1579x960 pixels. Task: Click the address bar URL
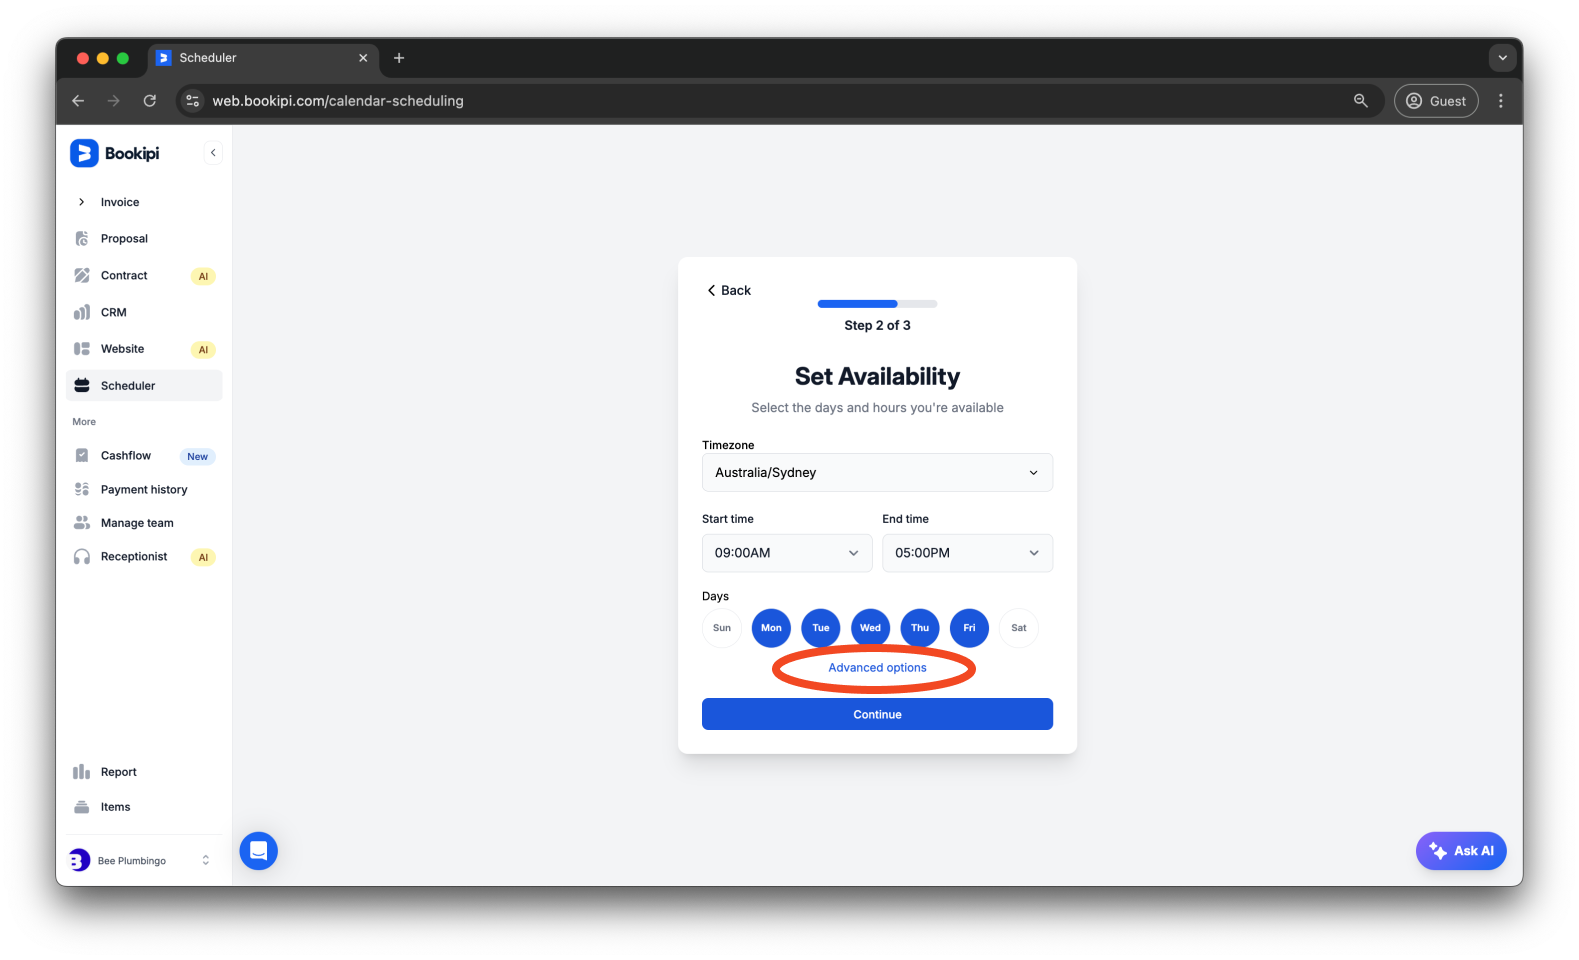[338, 101]
